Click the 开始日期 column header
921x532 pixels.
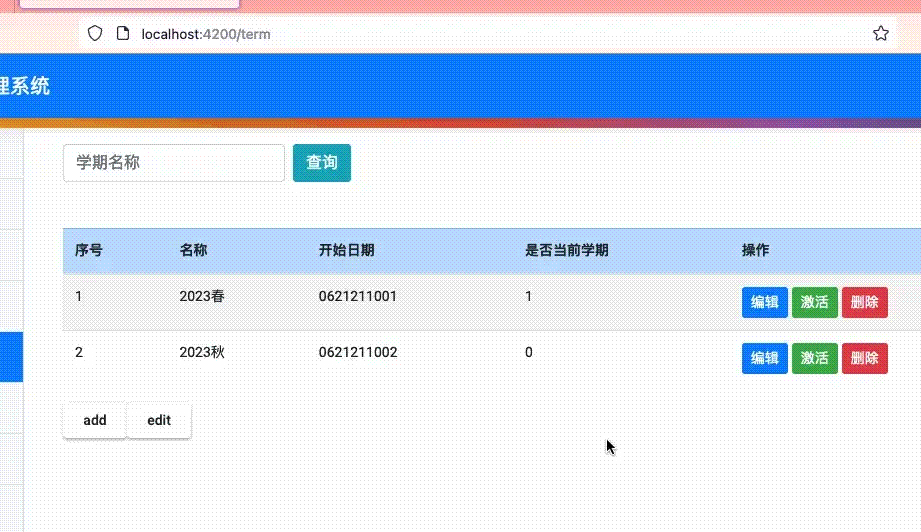click(x=347, y=250)
